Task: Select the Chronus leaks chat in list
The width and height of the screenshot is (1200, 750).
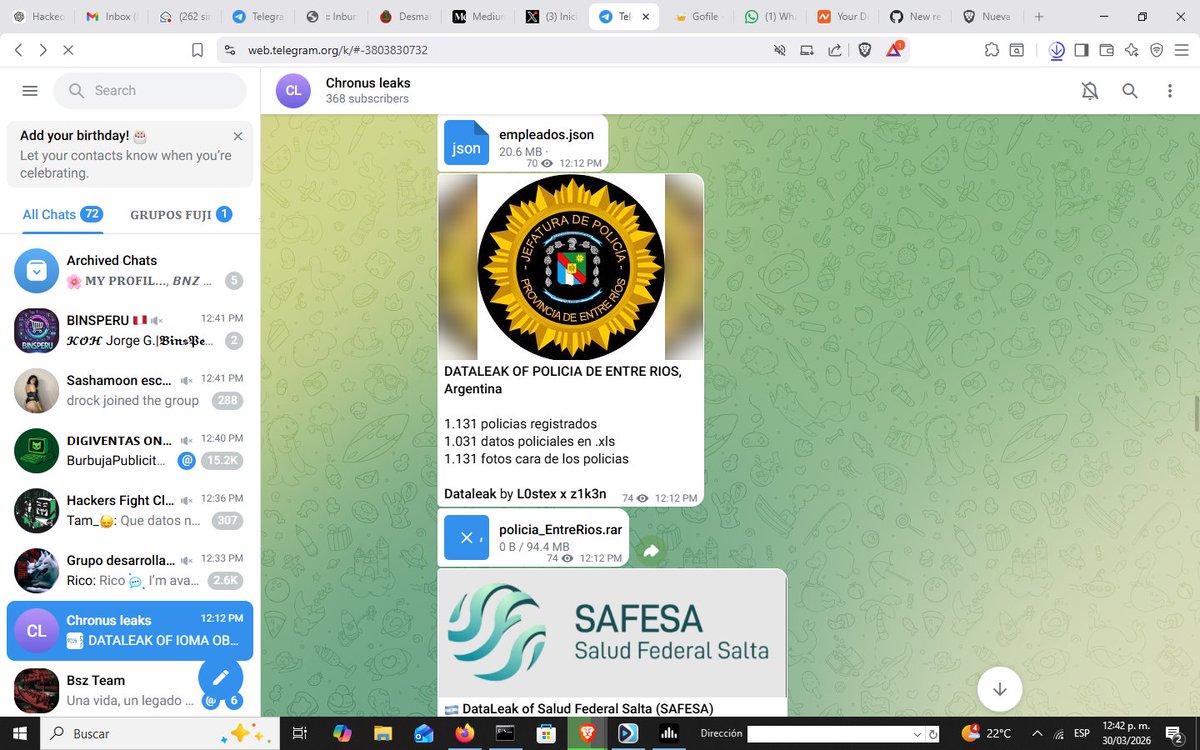Action: (x=130, y=630)
